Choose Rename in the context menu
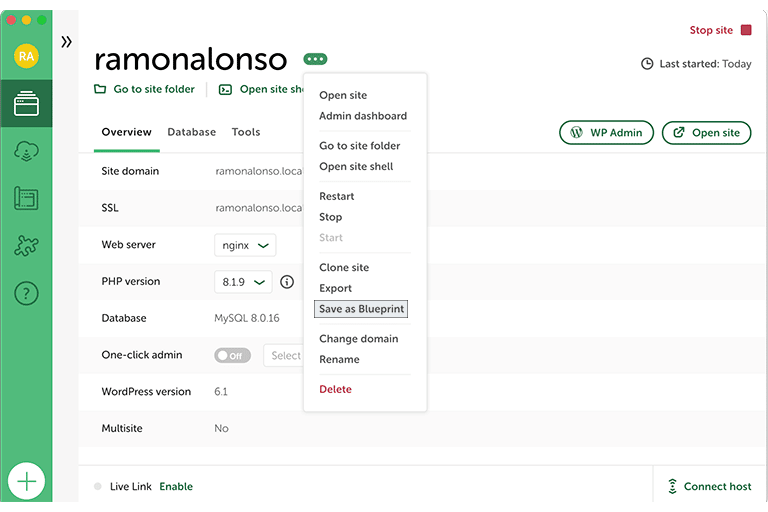Viewport: 768px width, 512px height. click(339, 359)
